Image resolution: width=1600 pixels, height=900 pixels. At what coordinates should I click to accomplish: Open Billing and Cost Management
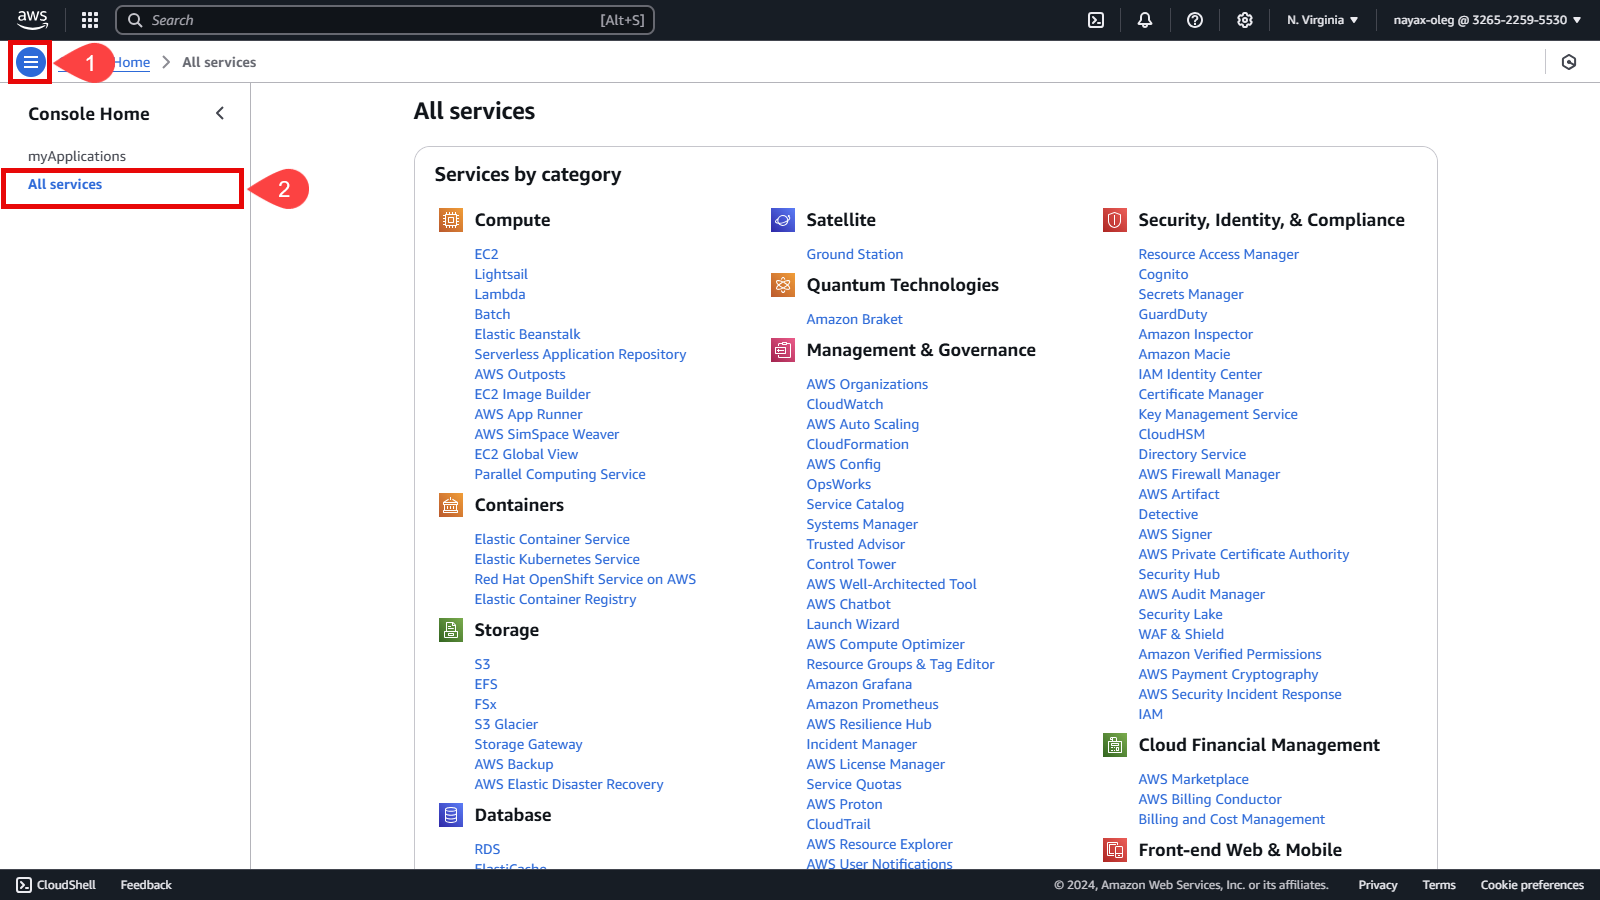1232,819
